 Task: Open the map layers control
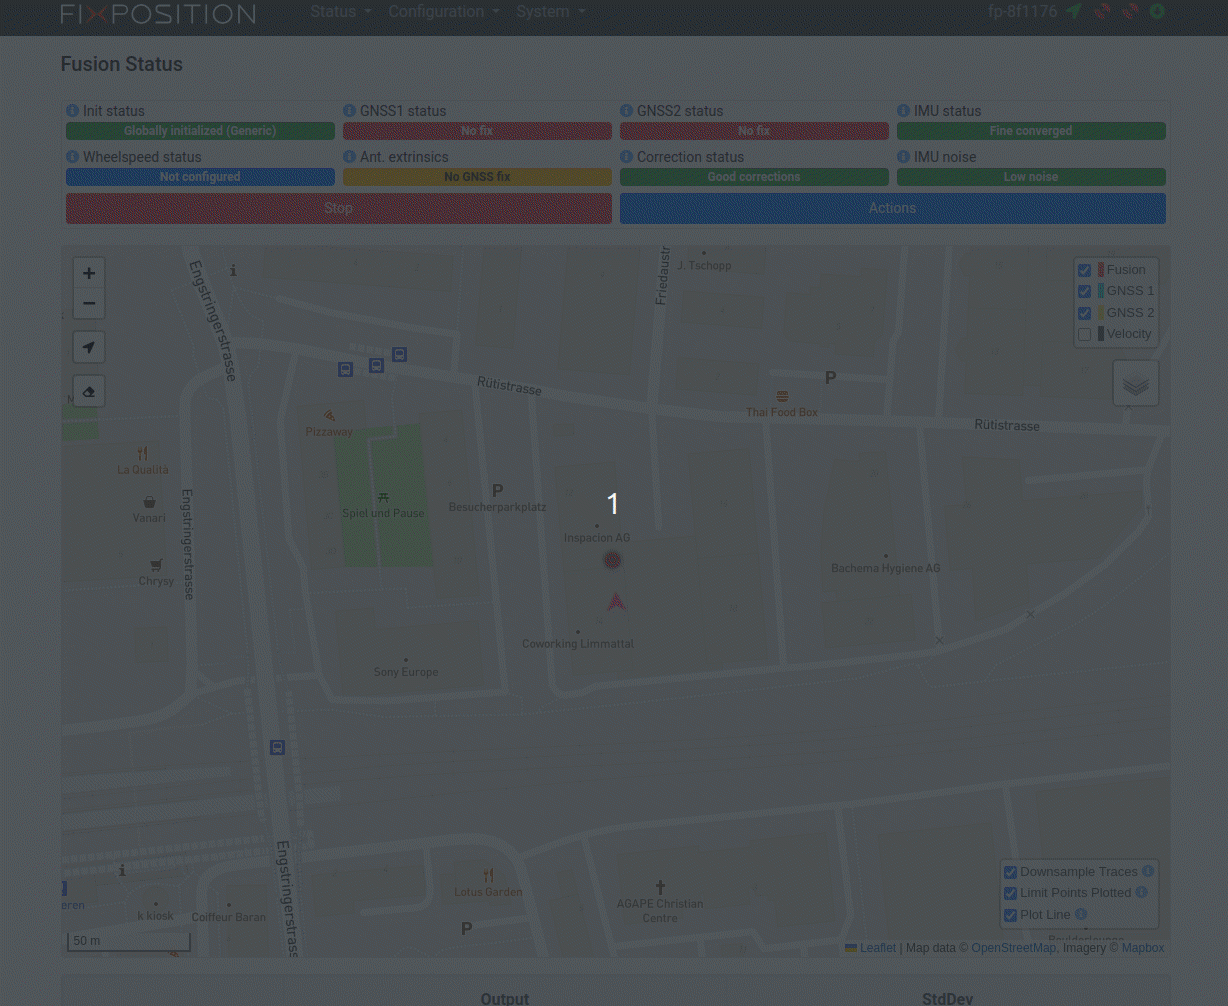pyautogui.click(x=1135, y=384)
